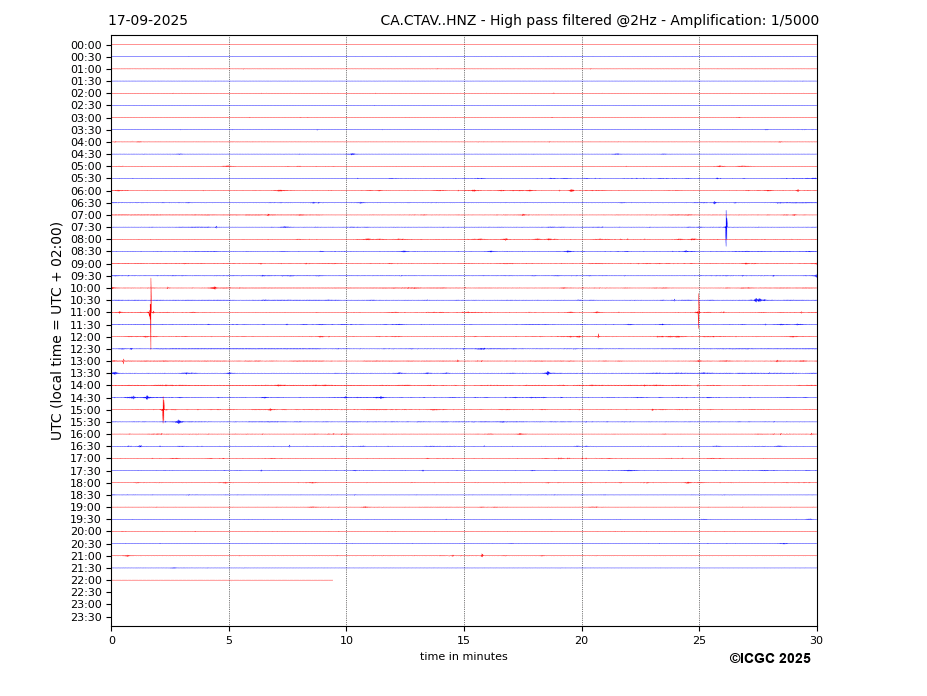Viewport: 927px width, 696px height.
Task: Click the 12:30 row time label
Action: click(x=86, y=349)
